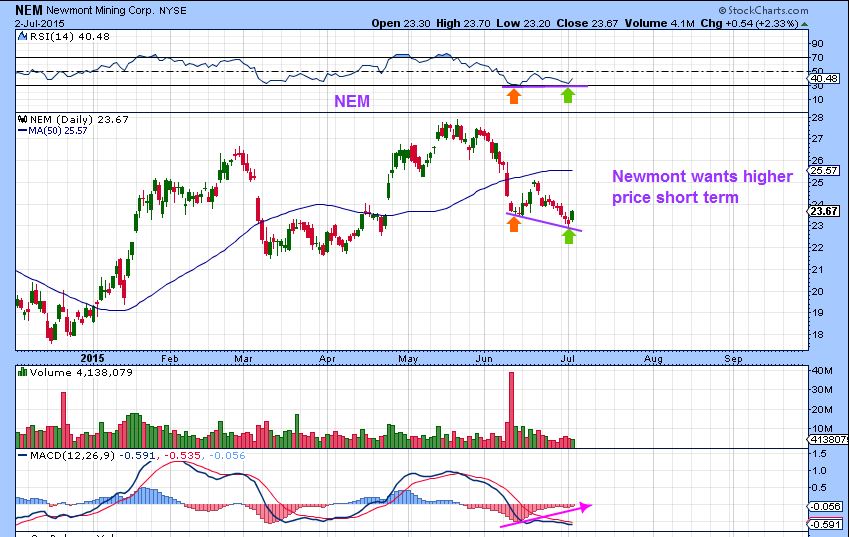Click the 40.48 RSI value tag on axis
Viewport: 849px width, 537px height.
pyautogui.click(x=824, y=78)
